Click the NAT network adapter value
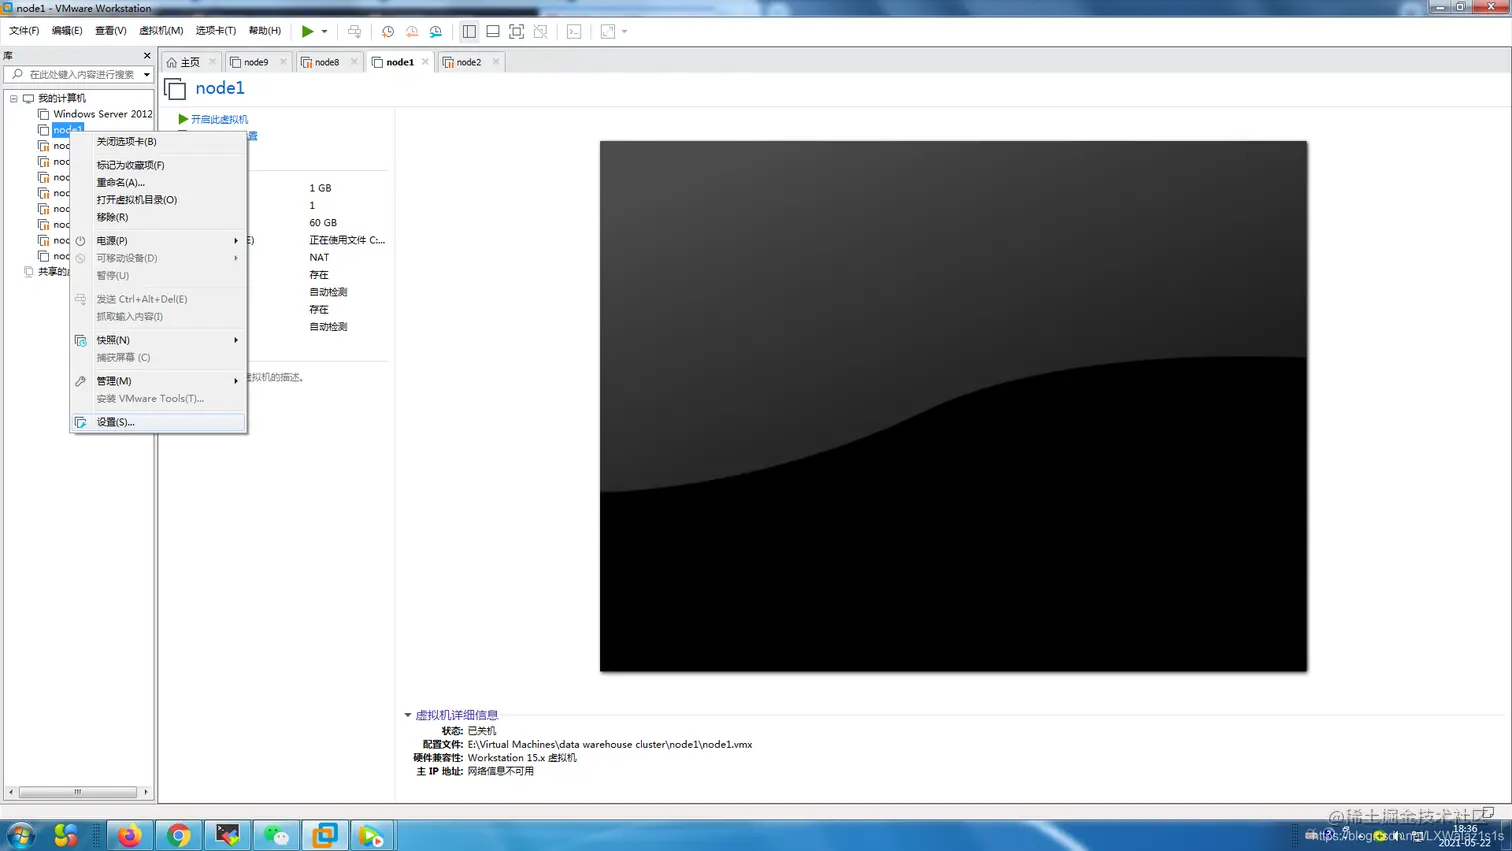Viewport: 1512px width, 851px height. 319,257
